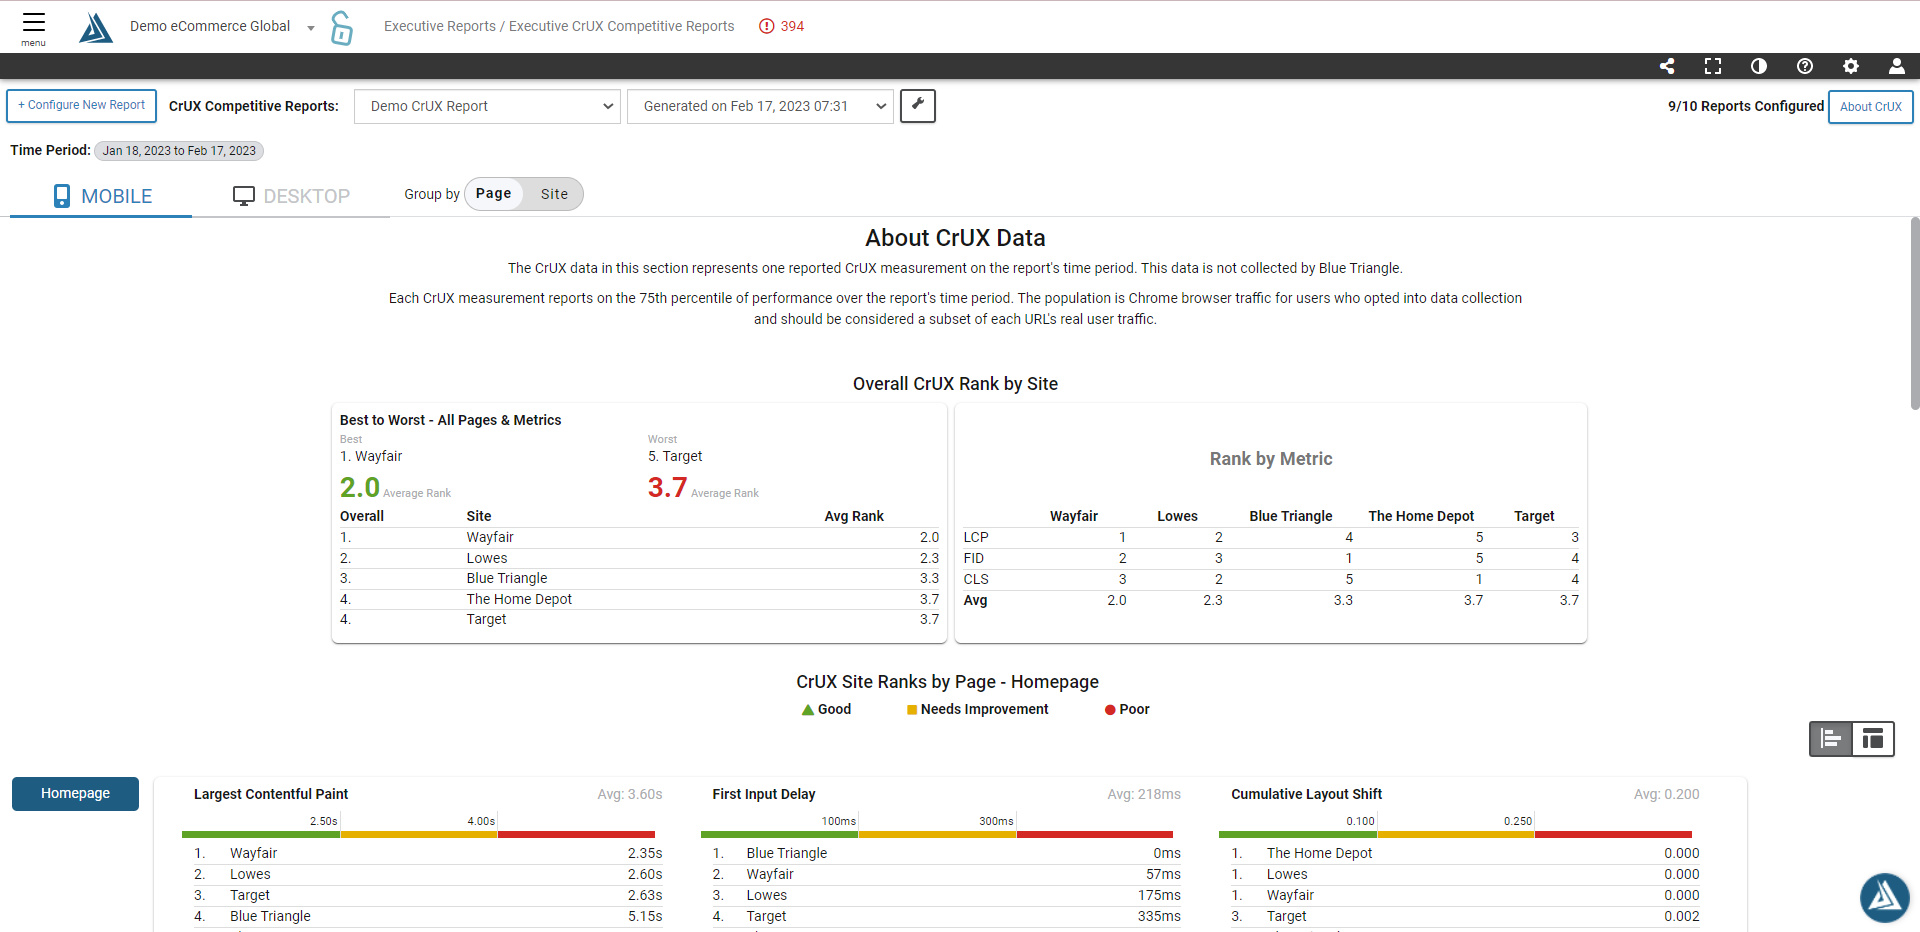Group by Page toggle option
The width and height of the screenshot is (1920, 932).
494,194
